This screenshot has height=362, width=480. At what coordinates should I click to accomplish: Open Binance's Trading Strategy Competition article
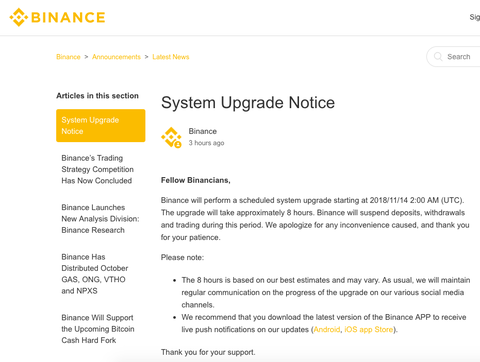click(x=97, y=169)
